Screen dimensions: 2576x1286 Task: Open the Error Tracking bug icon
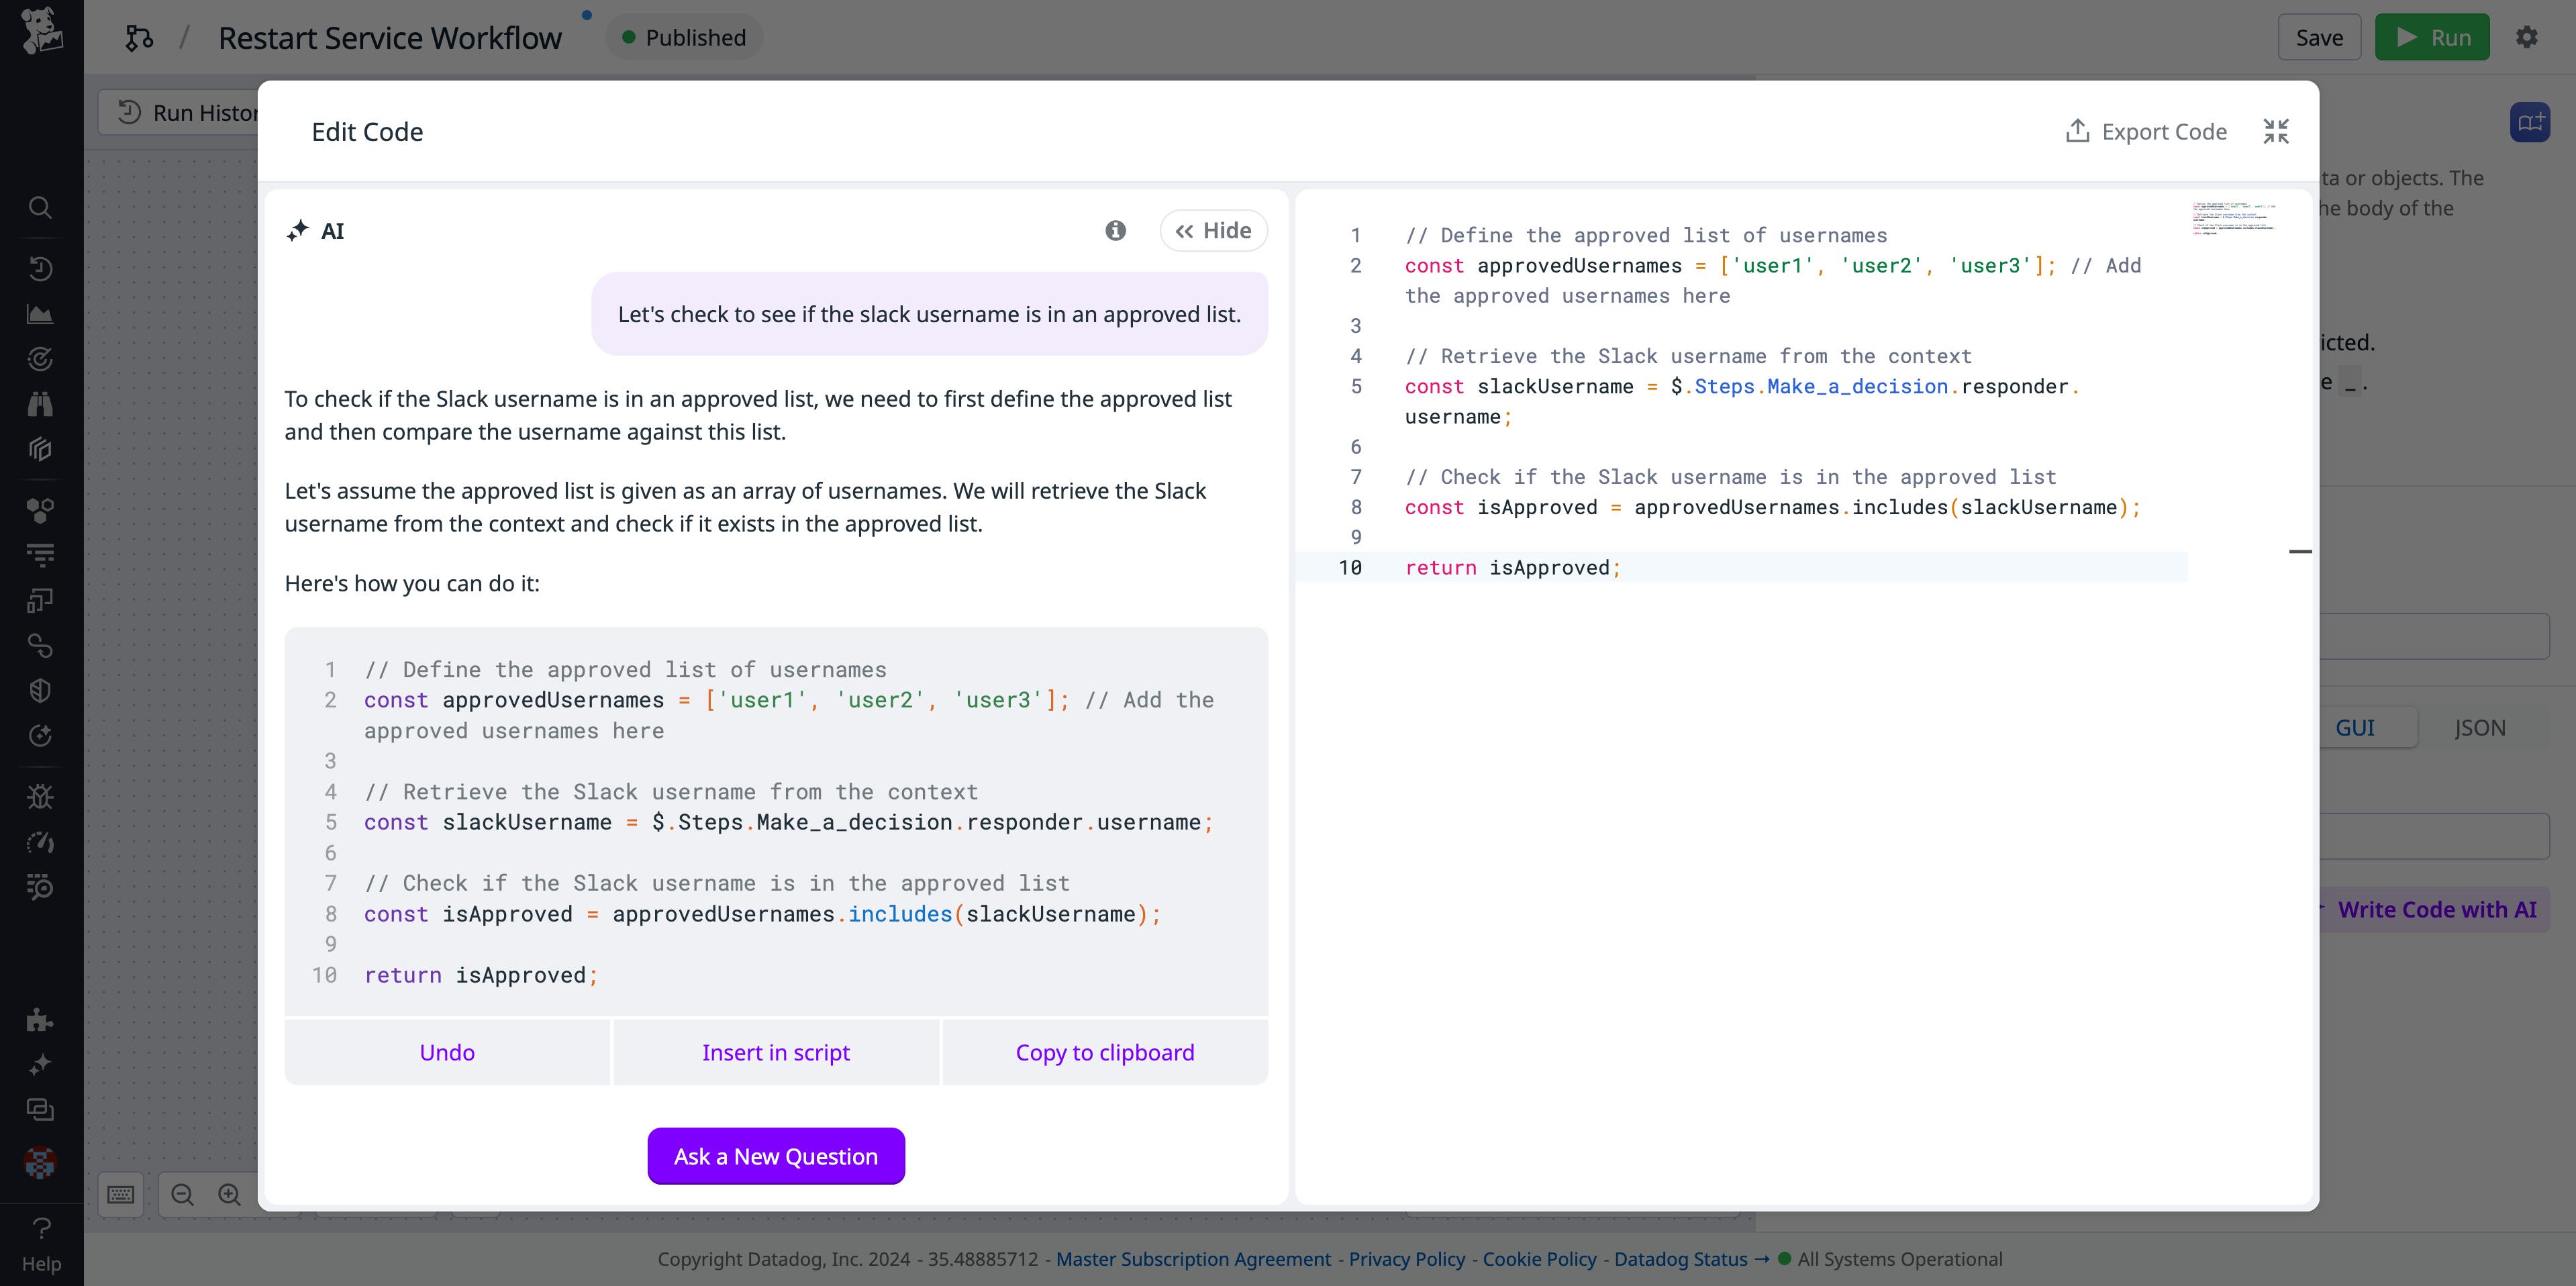pos(40,796)
